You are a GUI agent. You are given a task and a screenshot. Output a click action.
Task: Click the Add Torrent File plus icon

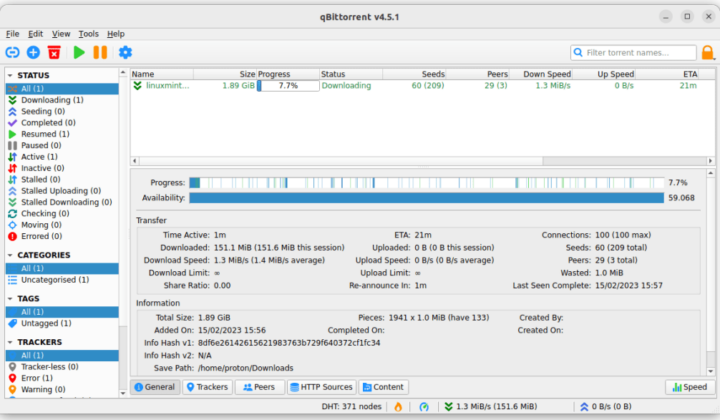[x=33, y=52]
